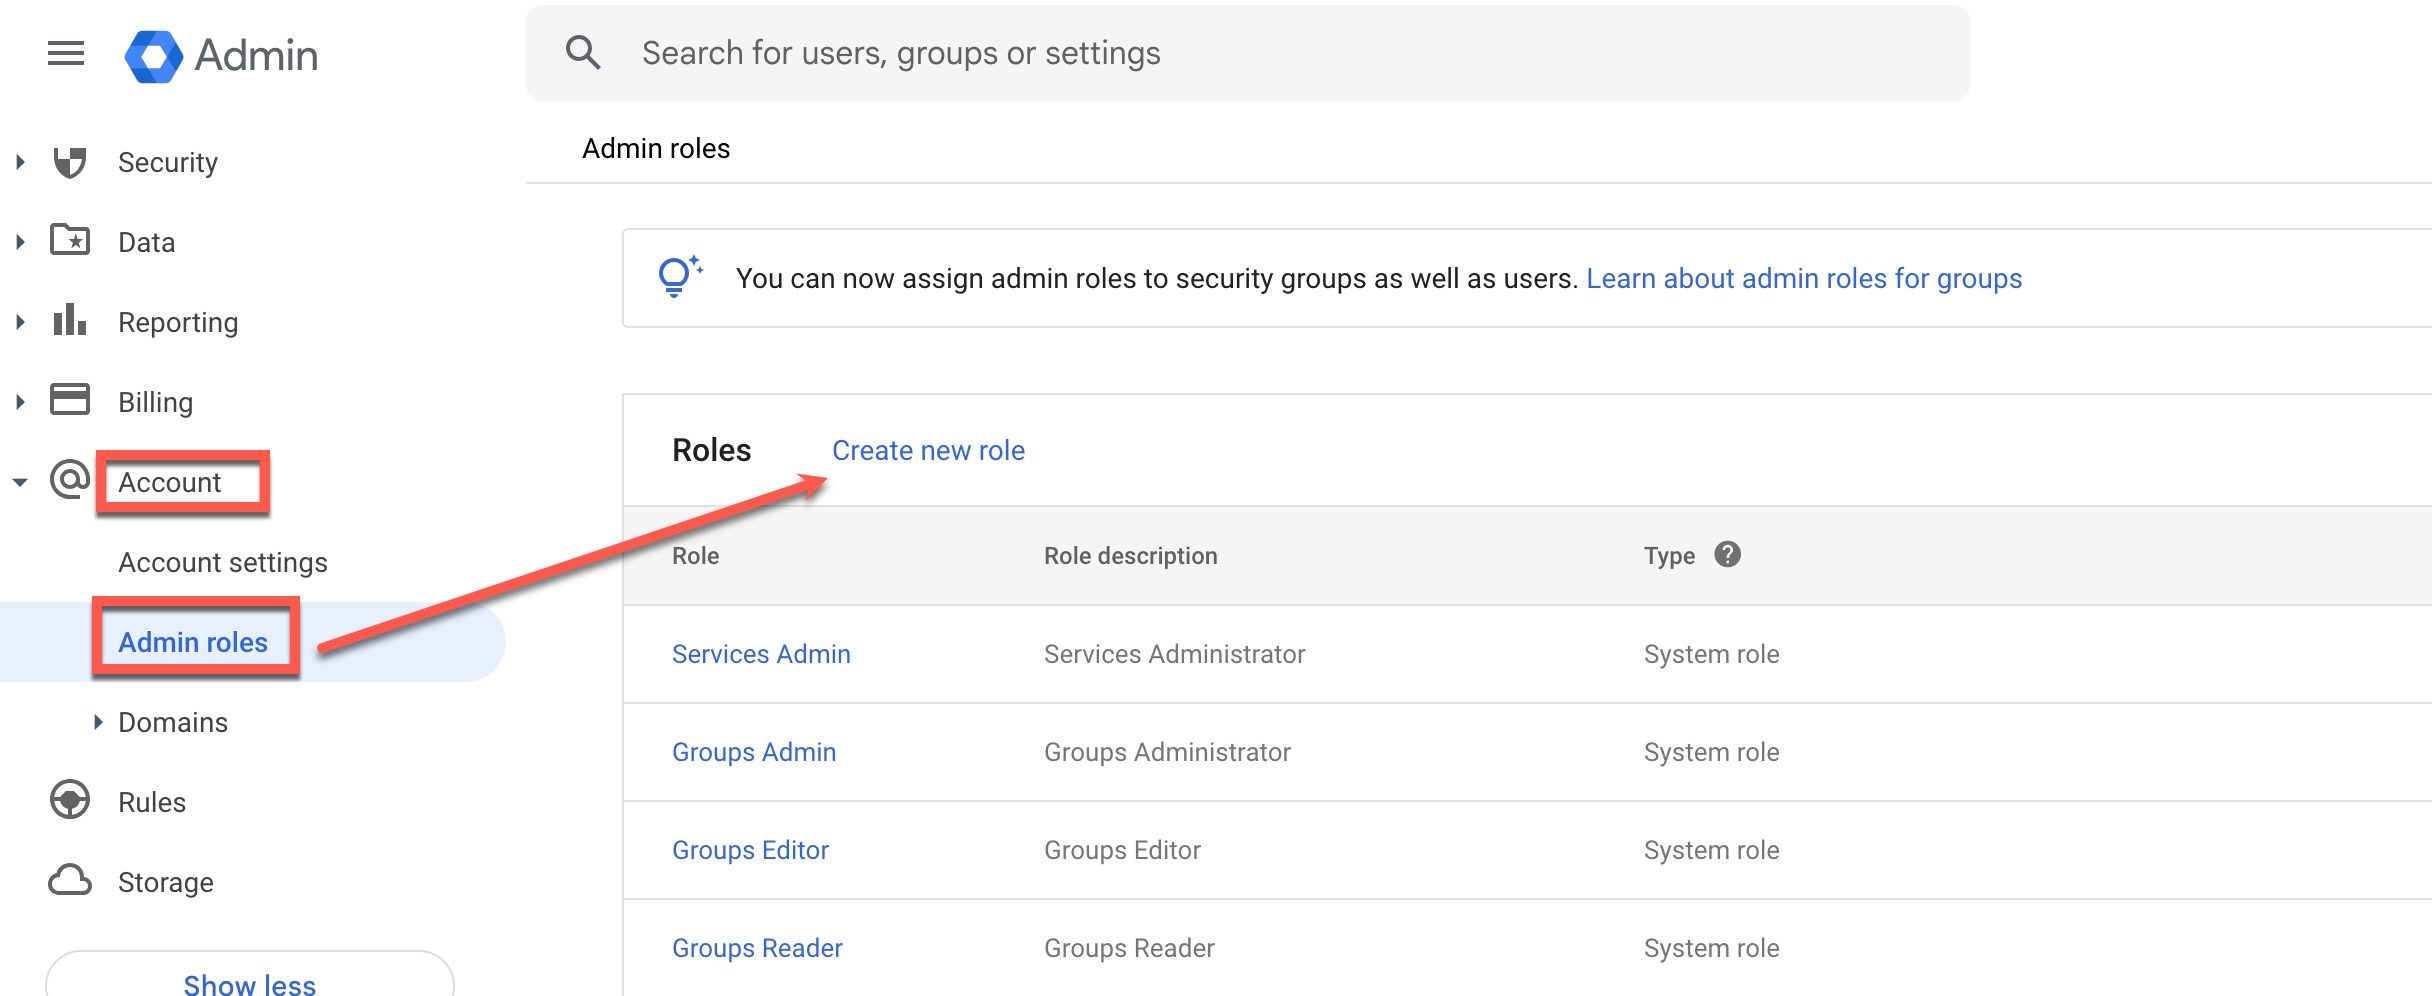Open Learn about admin roles for groups
Image resolution: width=2432 pixels, height=996 pixels.
point(1803,278)
